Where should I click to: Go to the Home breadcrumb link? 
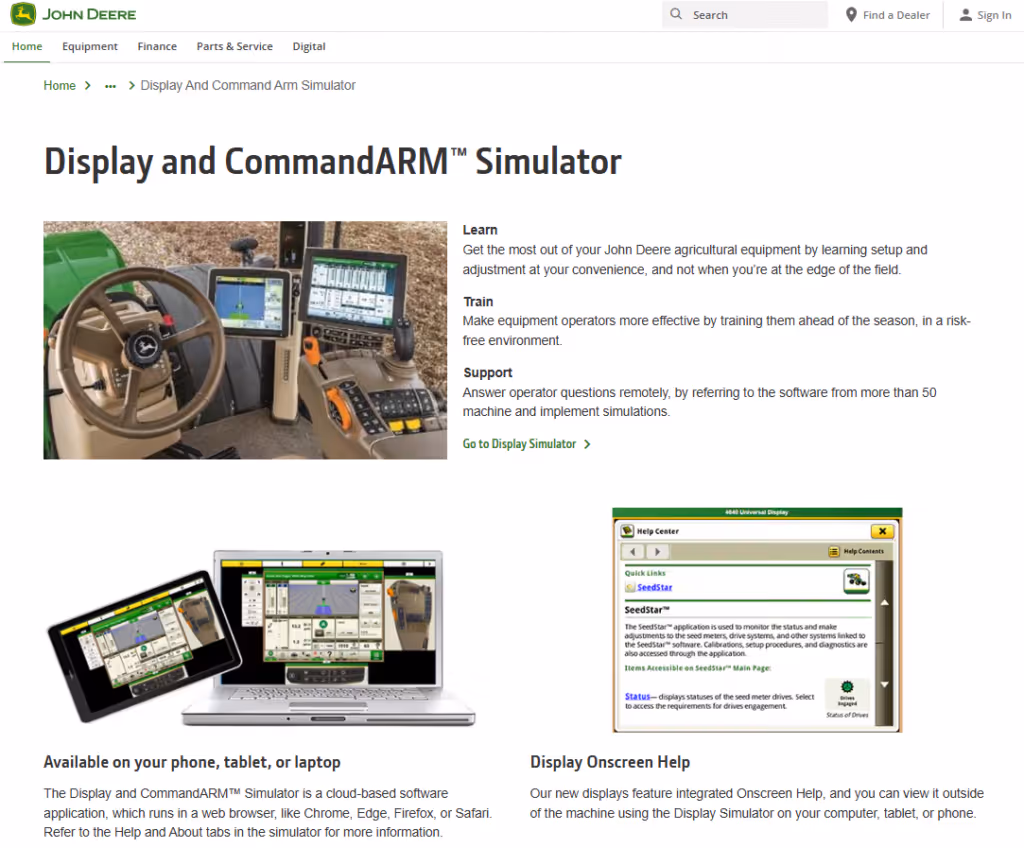pyautogui.click(x=59, y=86)
